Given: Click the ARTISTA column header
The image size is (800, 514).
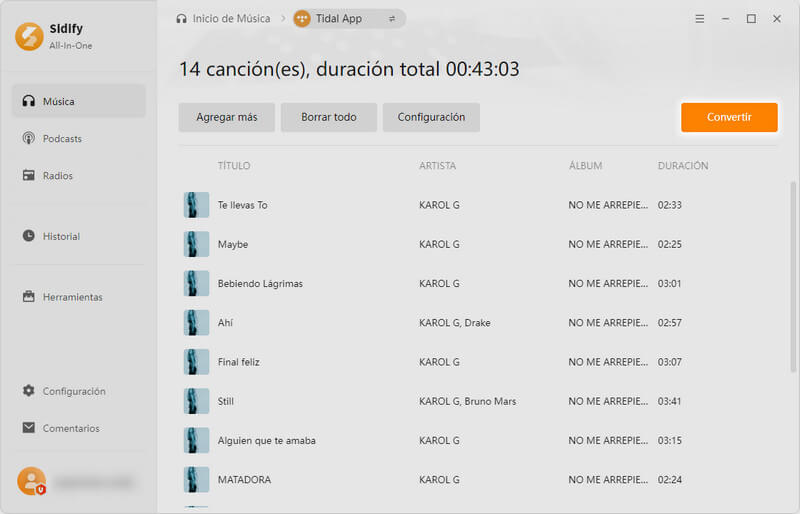Looking at the screenshot, I should [x=437, y=165].
